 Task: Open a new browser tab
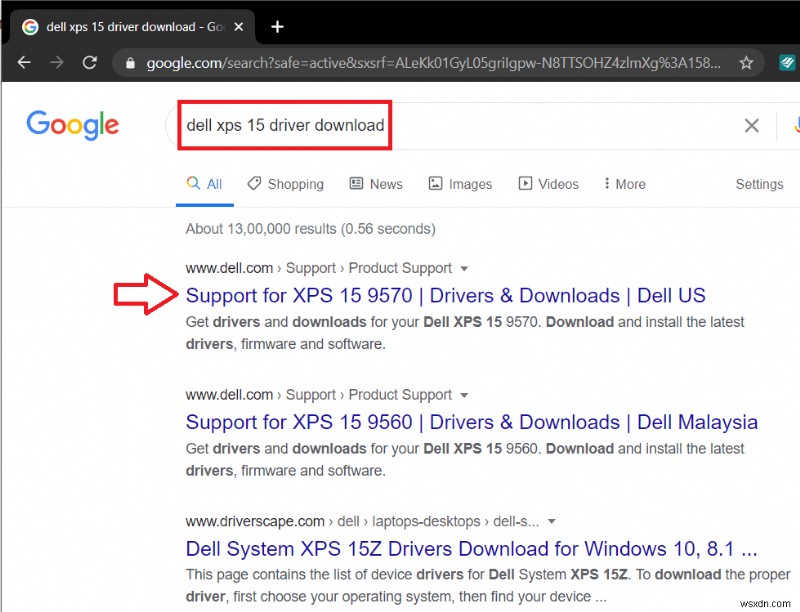pos(277,27)
